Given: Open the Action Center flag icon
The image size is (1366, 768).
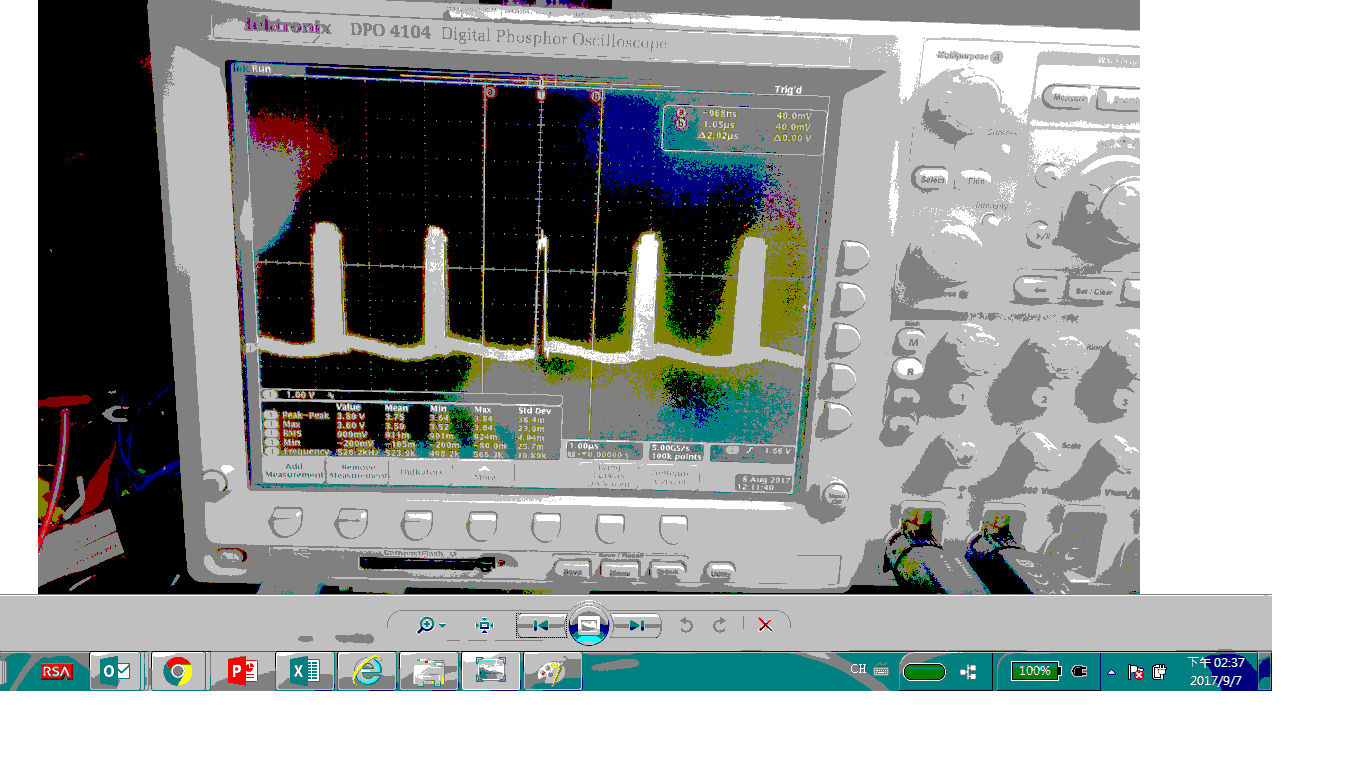Looking at the screenshot, I should (1135, 672).
